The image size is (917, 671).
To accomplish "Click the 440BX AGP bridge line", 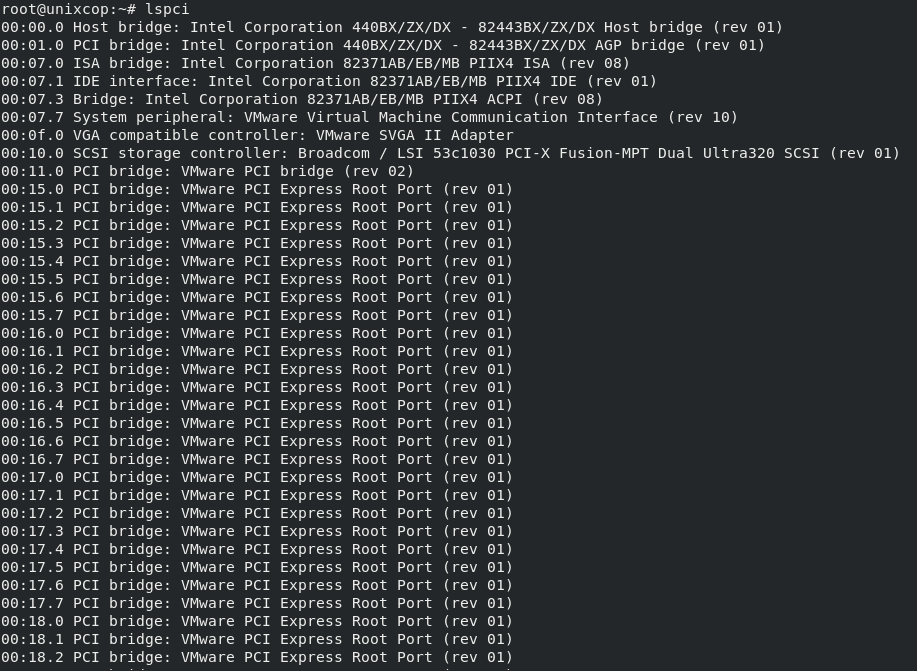I will point(383,46).
